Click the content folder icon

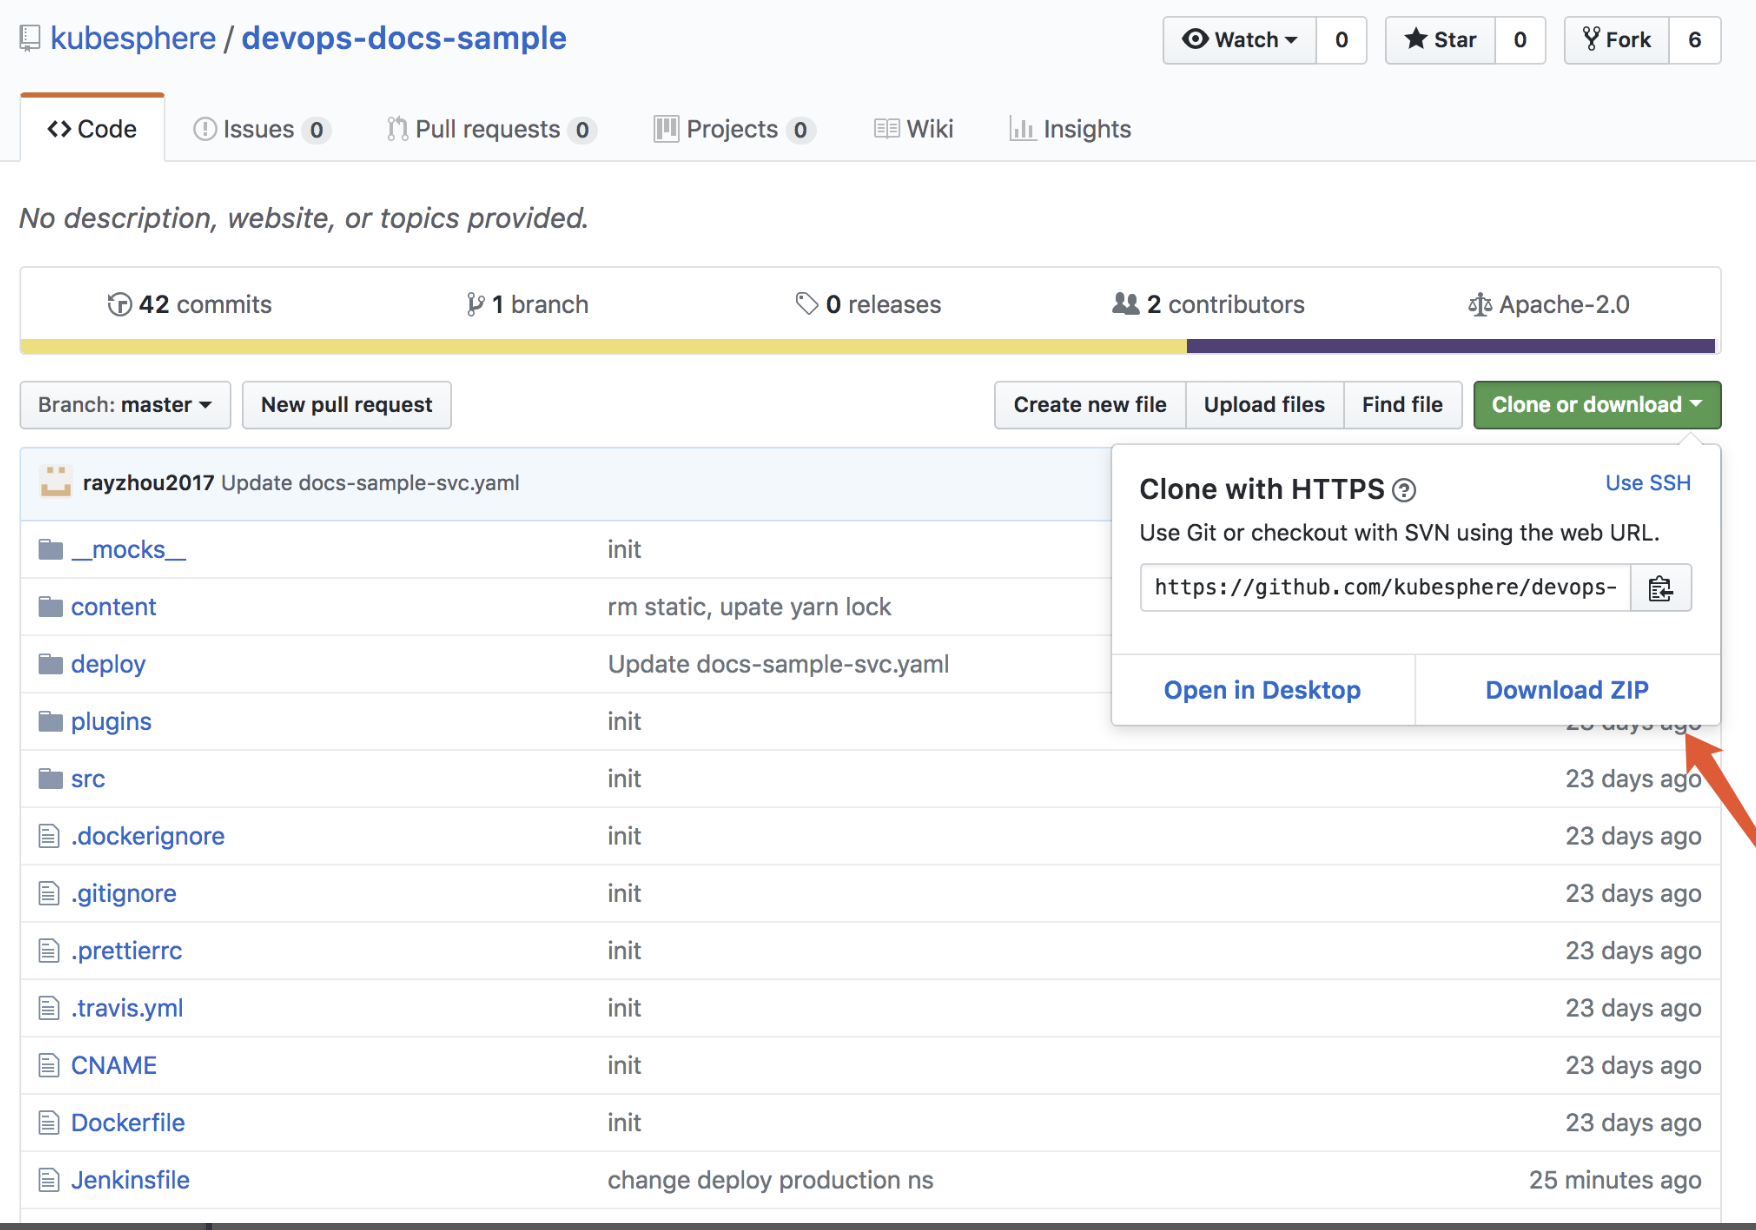pos(50,607)
